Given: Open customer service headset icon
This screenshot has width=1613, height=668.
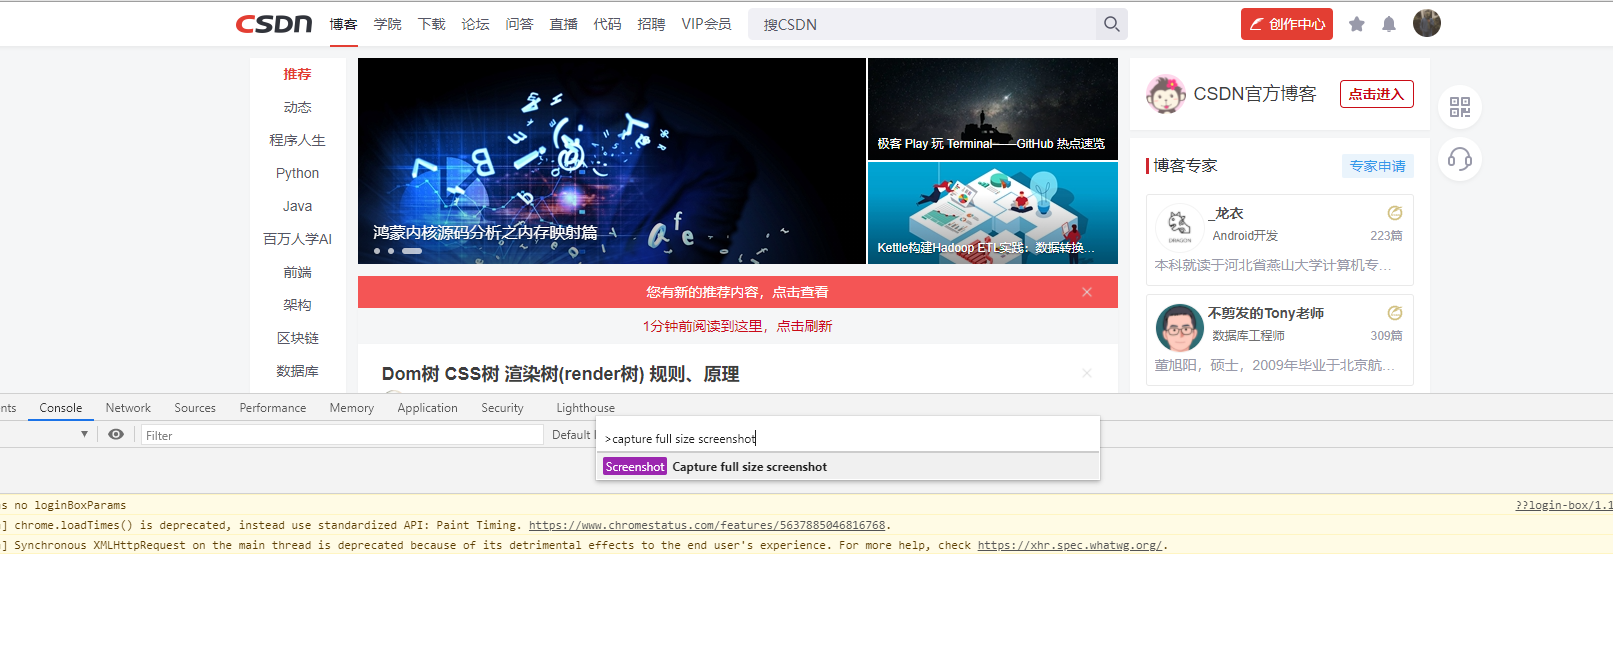Looking at the screenshot, I should pos(1460,159).
